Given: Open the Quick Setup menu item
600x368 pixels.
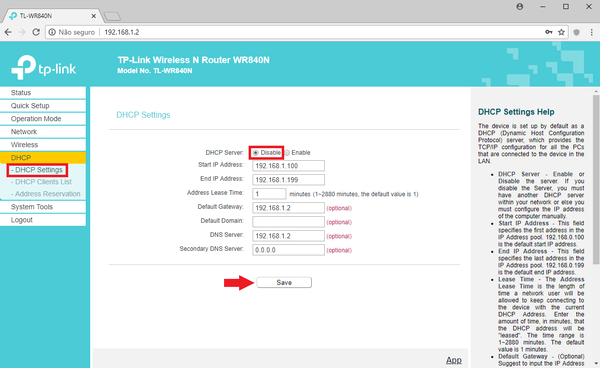Looking at the screenshot, I should click(x=43, y=106).
